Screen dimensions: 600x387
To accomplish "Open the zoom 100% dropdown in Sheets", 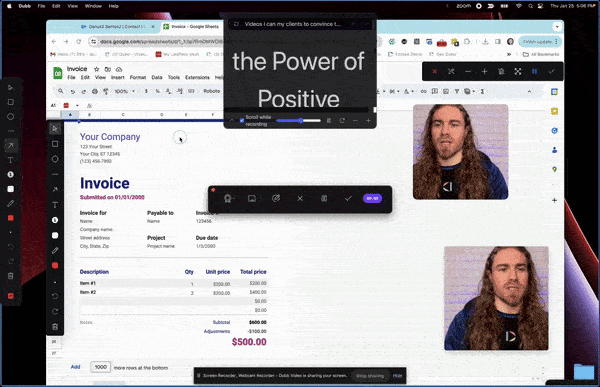I will click(125, 91).
